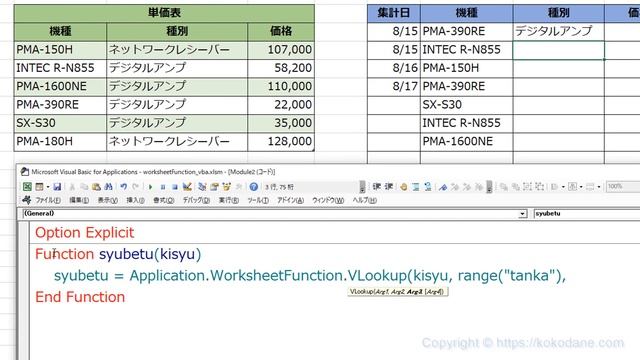Image resolution: width=640 pixels, height=360 pixels.
Task: Select cell SX-S30 in the right table
Action: click(x=467, y=105)
